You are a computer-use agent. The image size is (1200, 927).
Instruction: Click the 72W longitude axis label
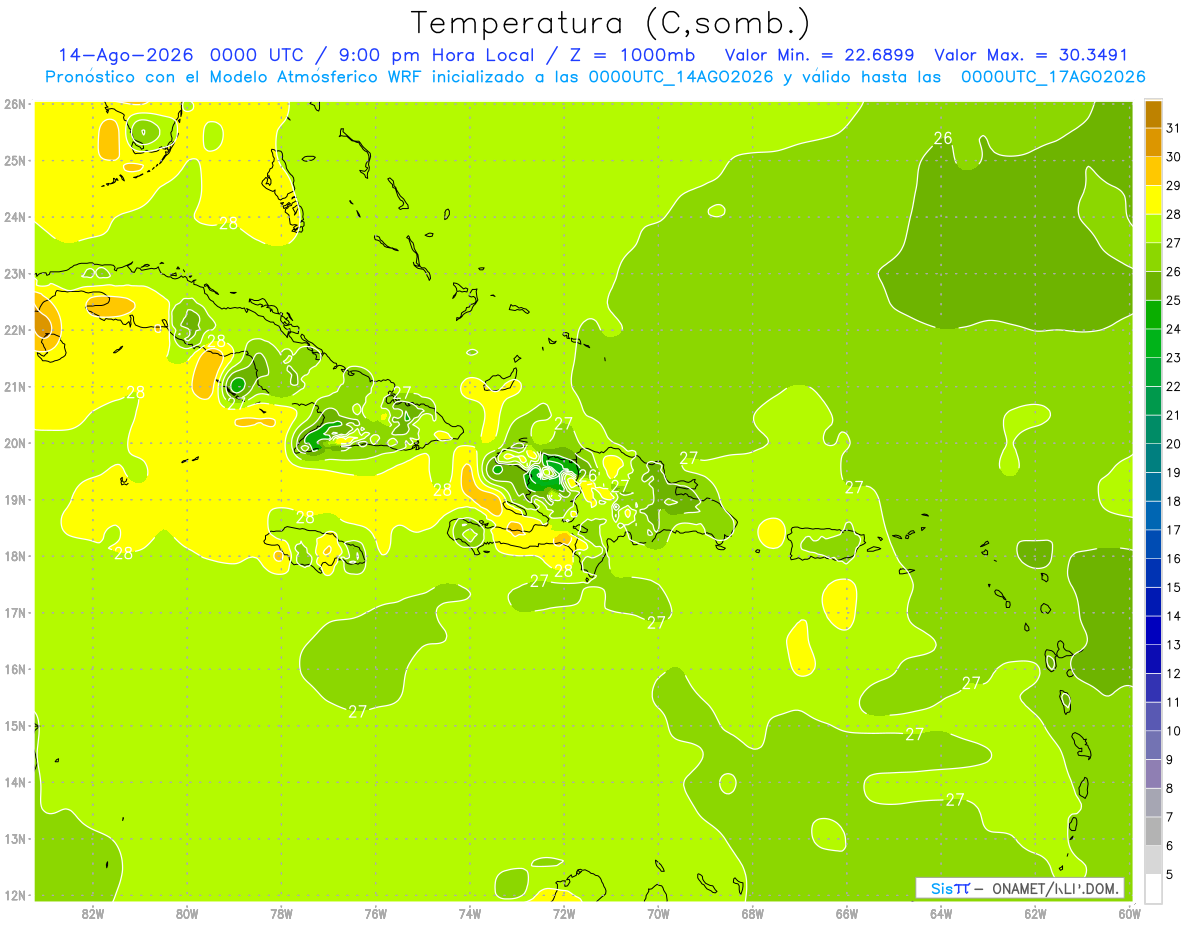pyautogui.click(x=564, y=913)
